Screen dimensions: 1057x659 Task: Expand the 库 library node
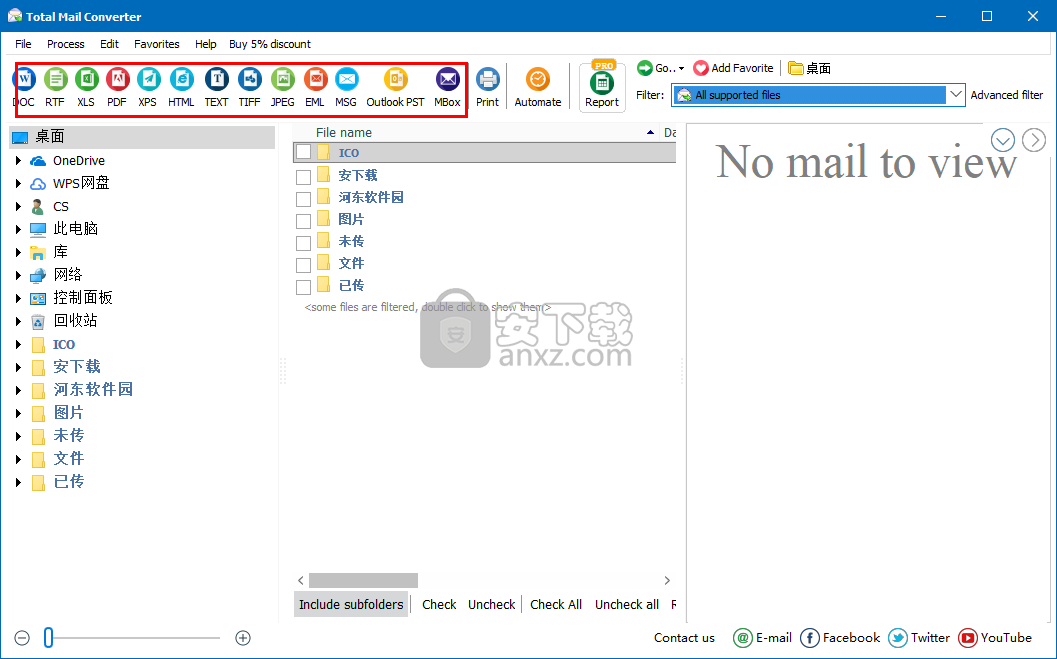18,252
